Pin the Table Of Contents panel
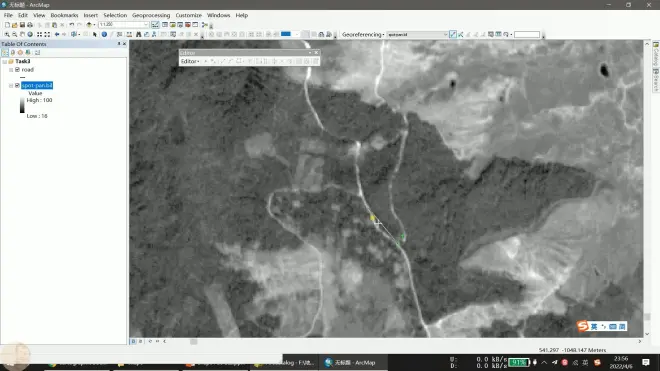The image size is (660, 371). pos(119,44)
